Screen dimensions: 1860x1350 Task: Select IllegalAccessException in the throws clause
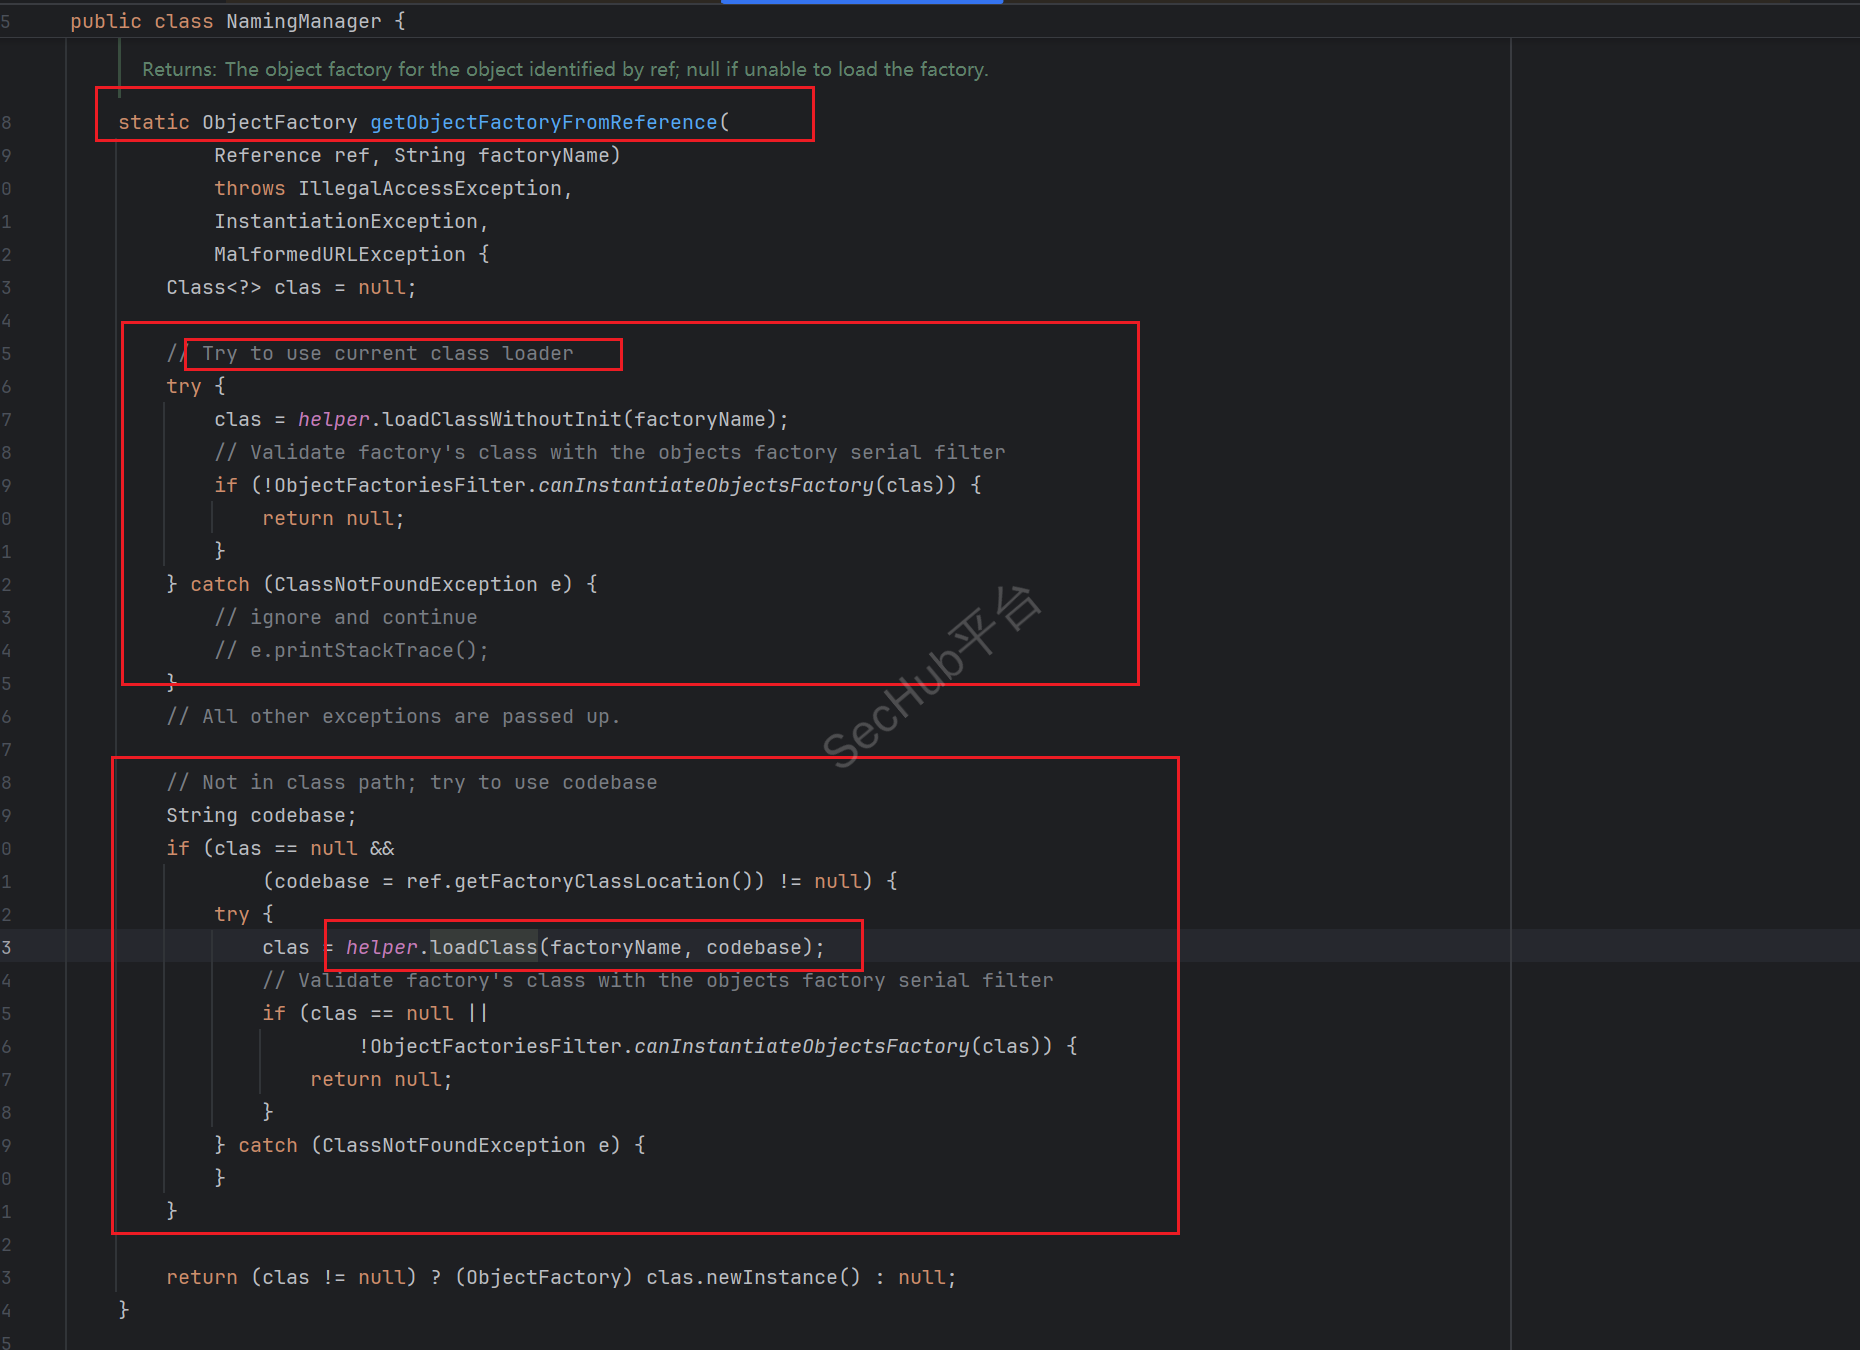(x=430, y=188)
